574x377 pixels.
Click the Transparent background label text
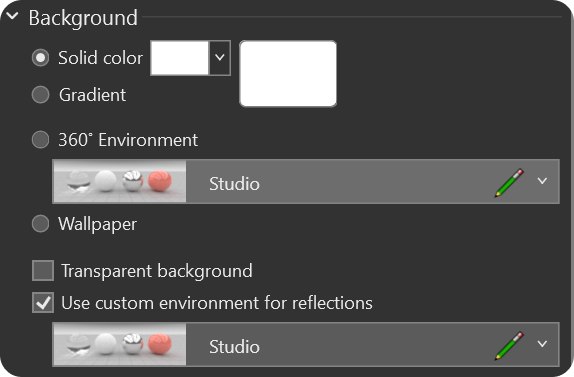tap(157, 271)
